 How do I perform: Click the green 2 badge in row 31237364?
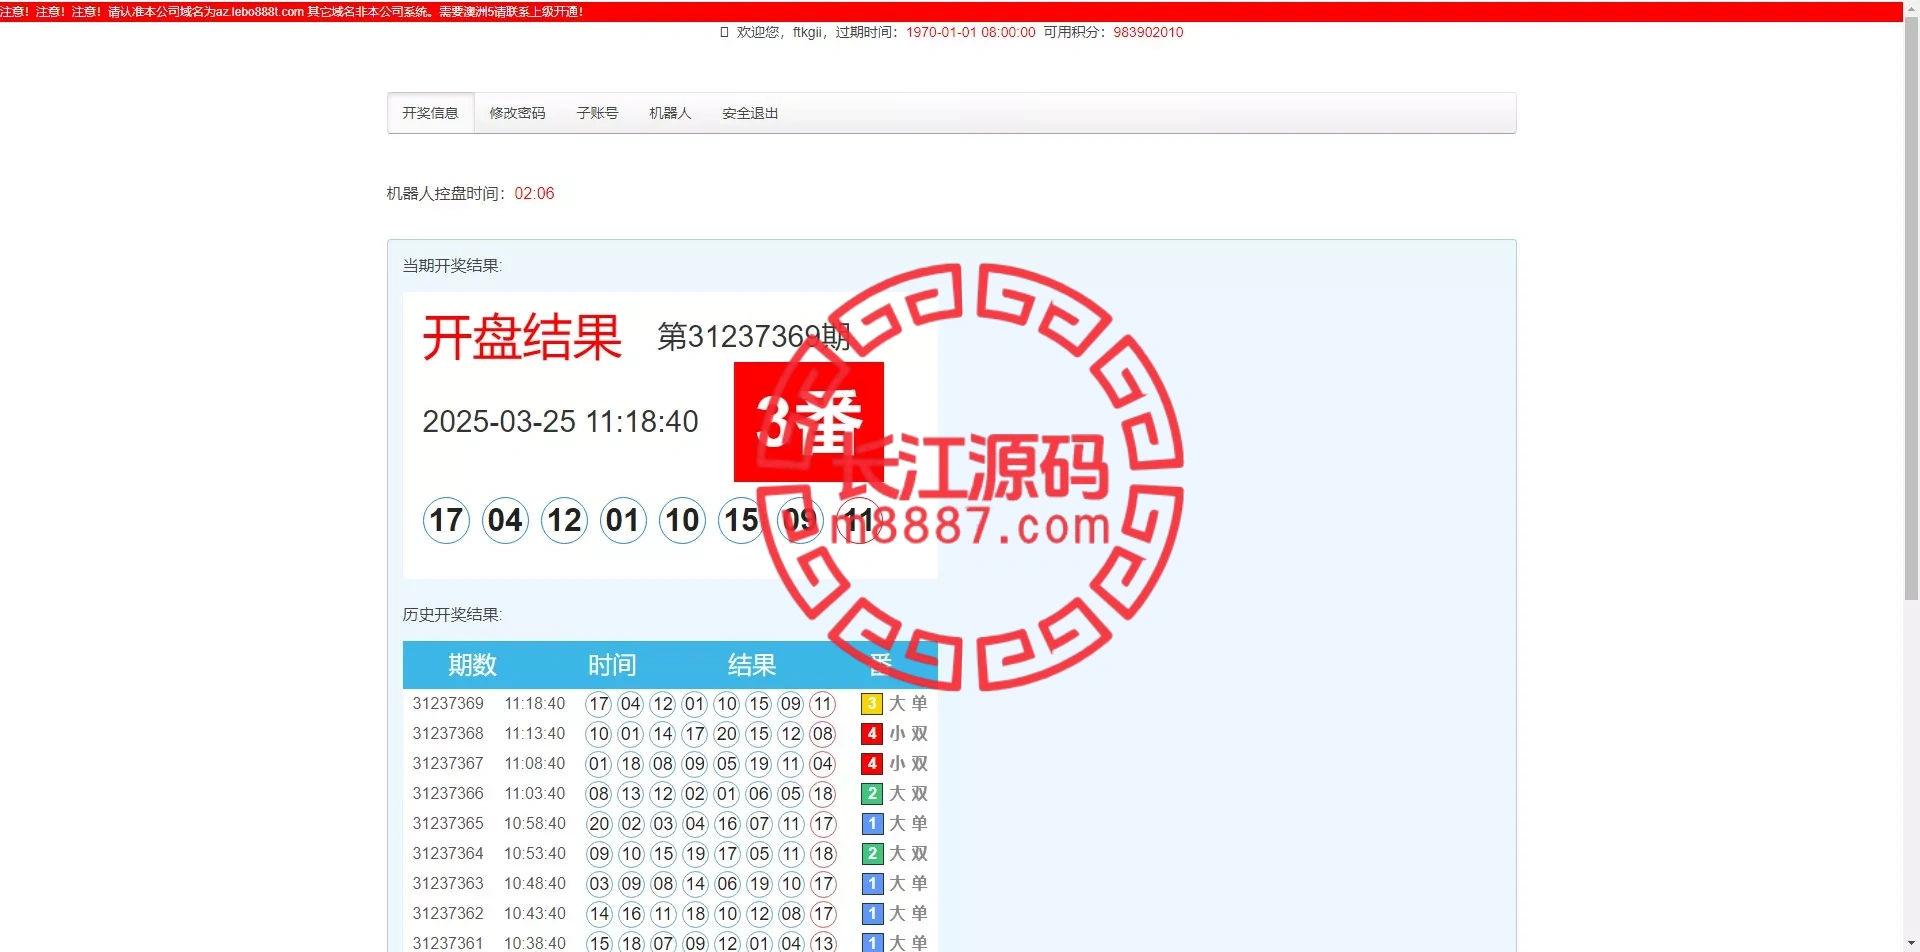tap(872, 854)
